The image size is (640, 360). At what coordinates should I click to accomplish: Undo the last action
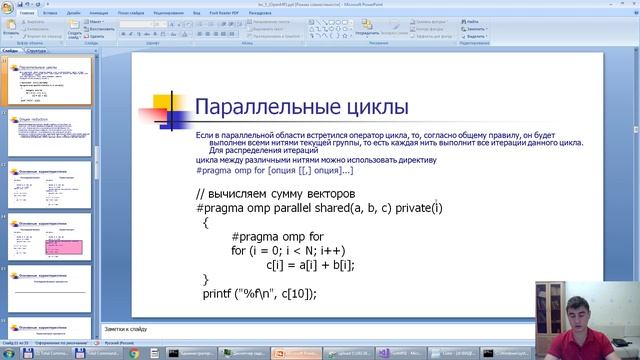click(x=27, y=4)
